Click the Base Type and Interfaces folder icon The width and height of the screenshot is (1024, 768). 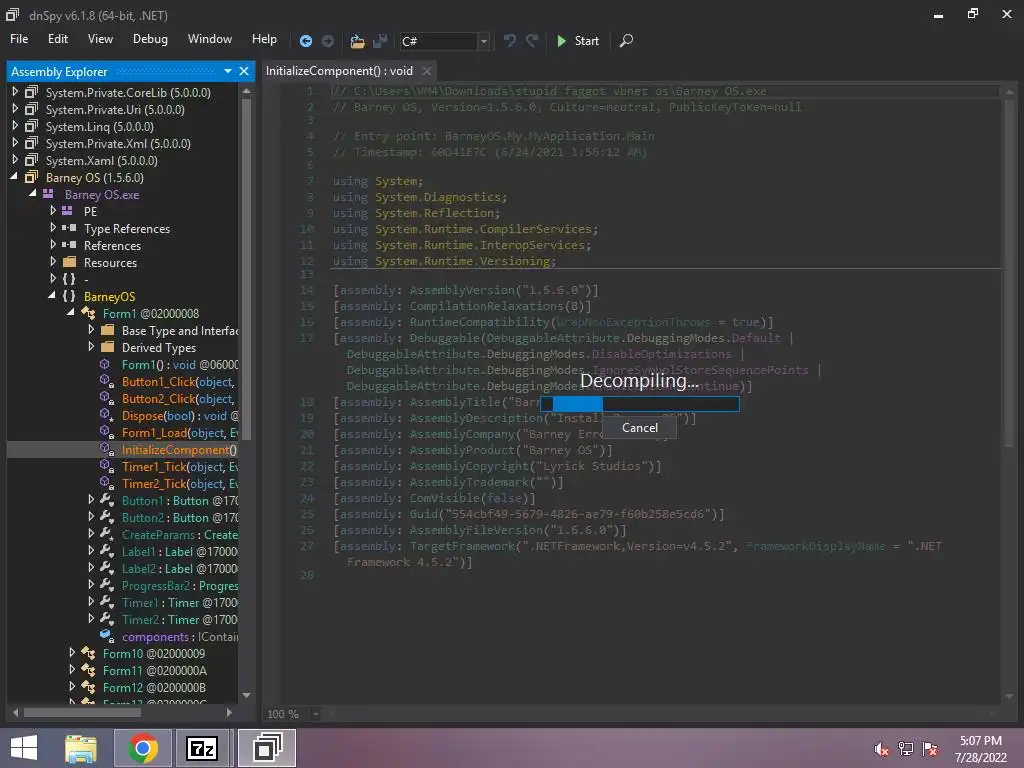pyautogui.click(x=108, y=330)
